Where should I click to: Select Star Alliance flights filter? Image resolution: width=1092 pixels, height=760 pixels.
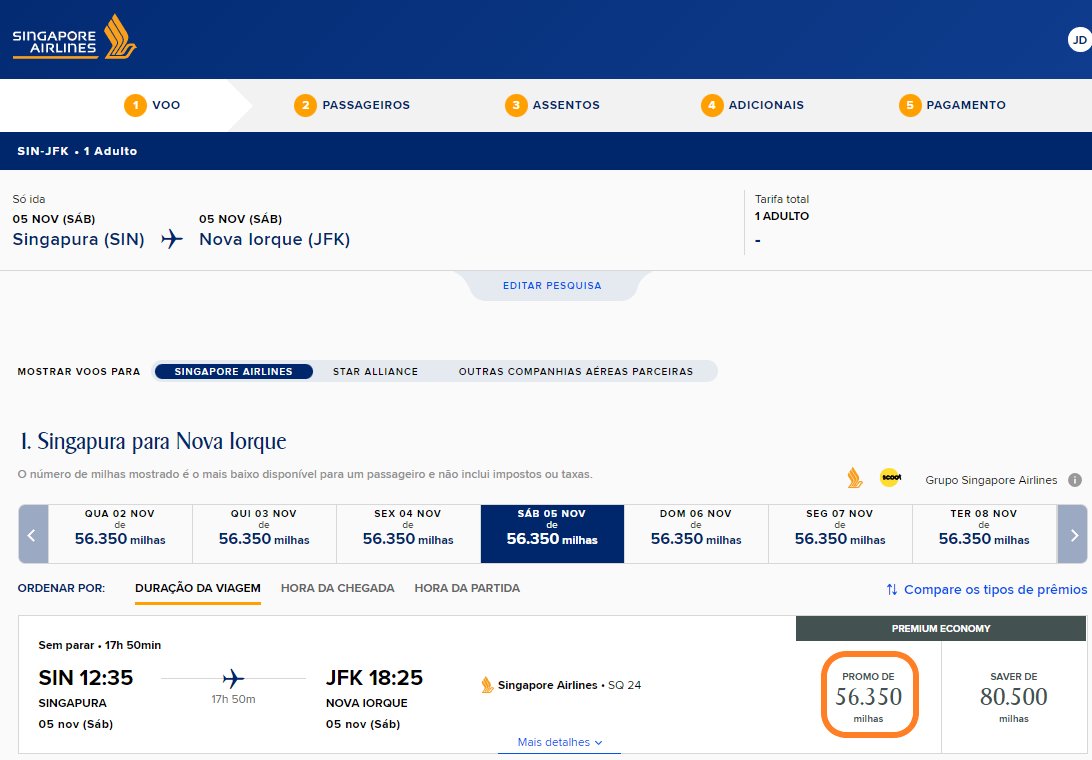coord(375,372)
